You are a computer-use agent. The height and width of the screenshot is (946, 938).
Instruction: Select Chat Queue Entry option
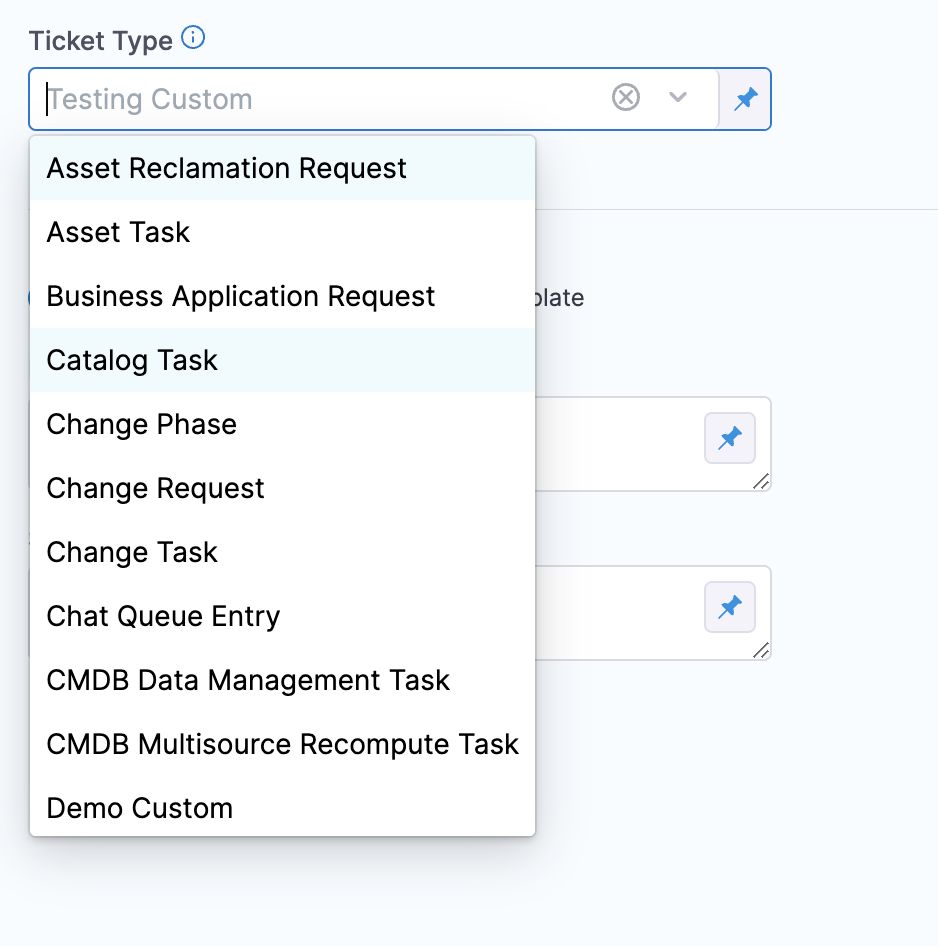(x=164, y=616)
